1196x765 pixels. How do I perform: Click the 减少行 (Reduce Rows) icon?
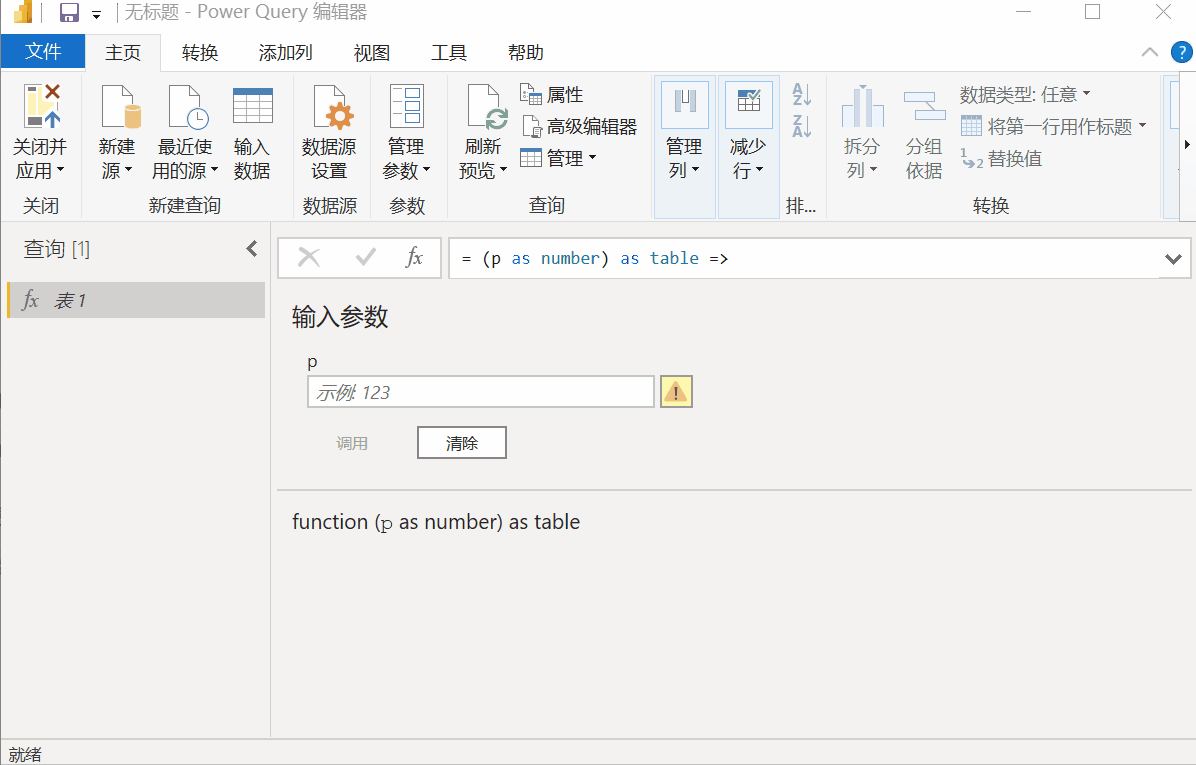[749, 102]
